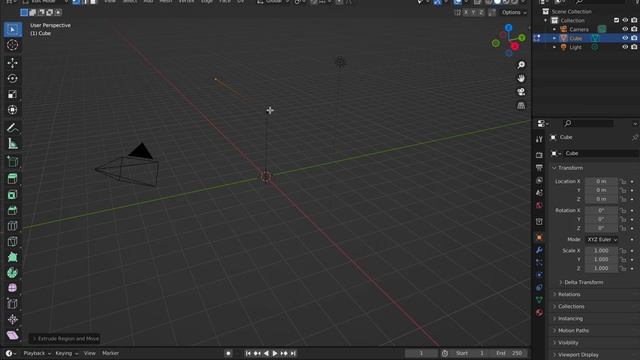Open the Options dropdown

pos(514,12)
